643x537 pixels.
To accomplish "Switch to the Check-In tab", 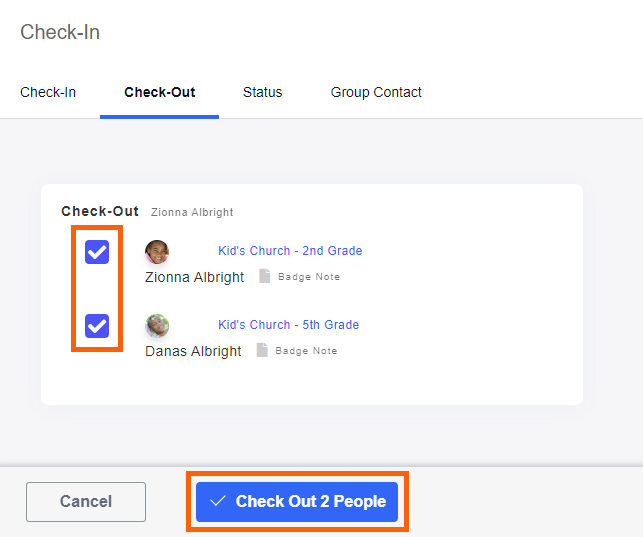I will [48, 92].
